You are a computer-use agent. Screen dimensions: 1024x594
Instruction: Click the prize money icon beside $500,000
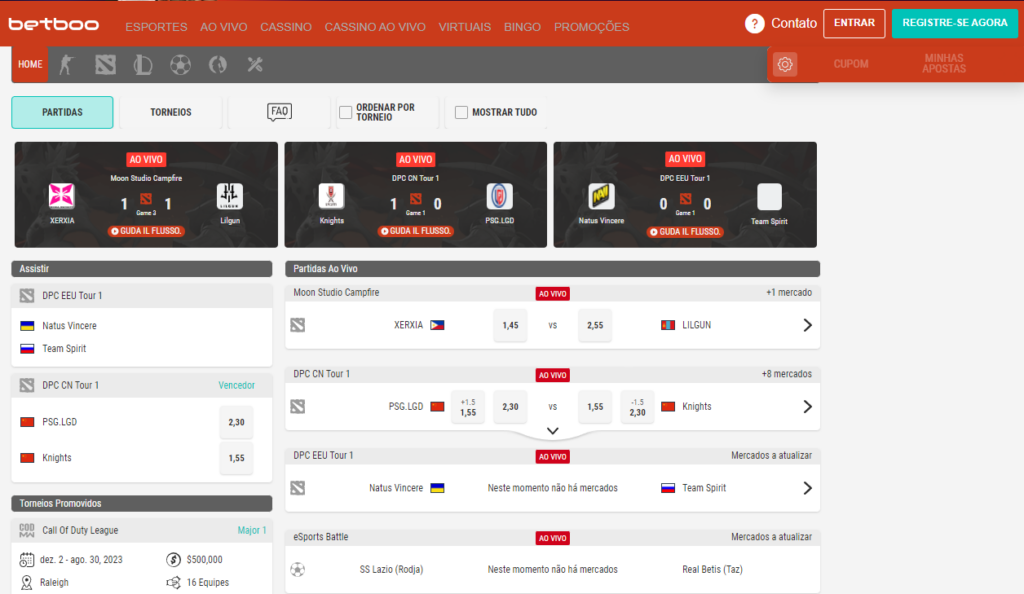173,559
